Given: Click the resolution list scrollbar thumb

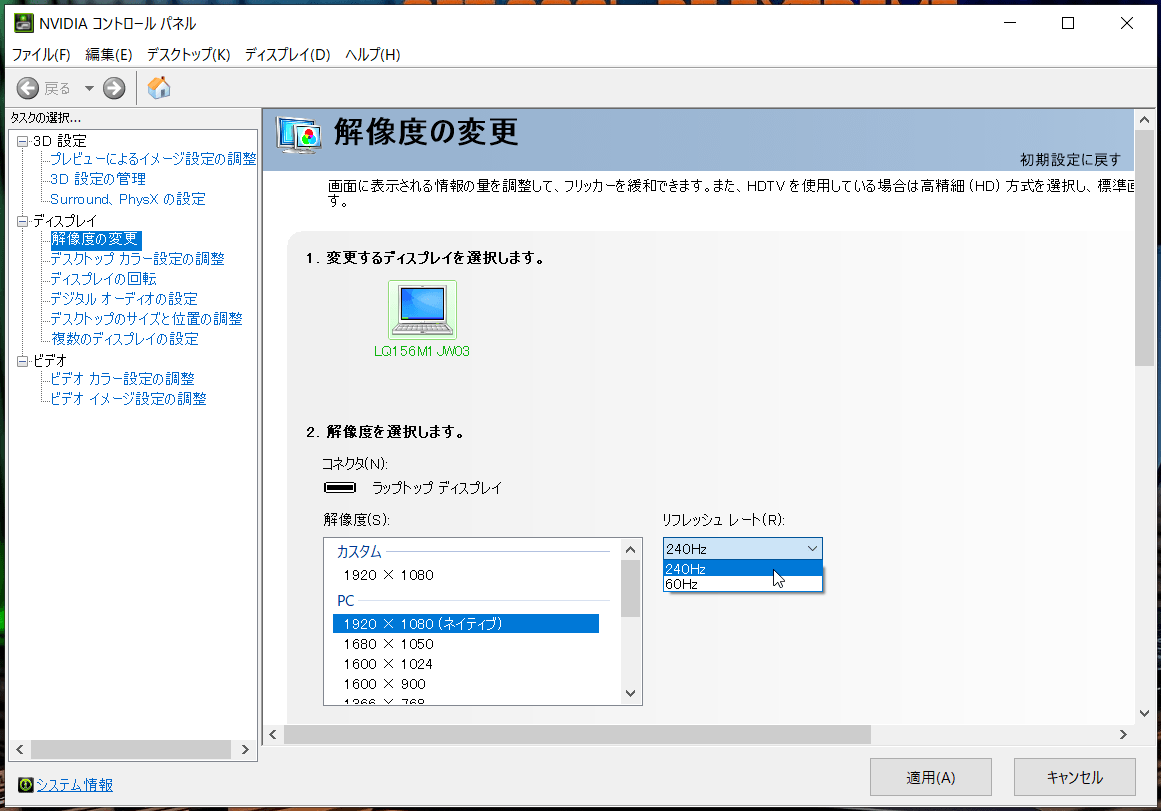Looking at the screenshot, I should pyautogui.click(x=630, y=589).
